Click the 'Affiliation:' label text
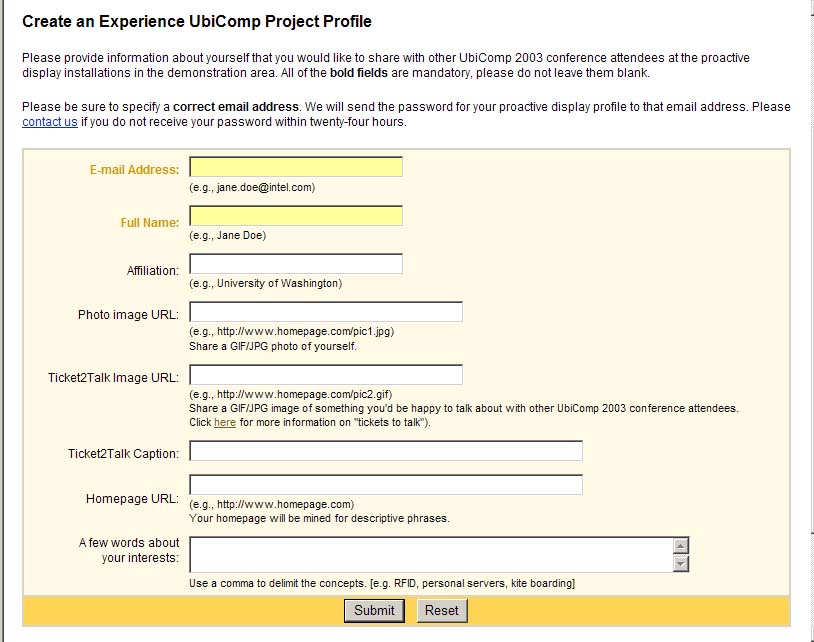This screenshot has height=642, width=814. (x=153, y=270)
